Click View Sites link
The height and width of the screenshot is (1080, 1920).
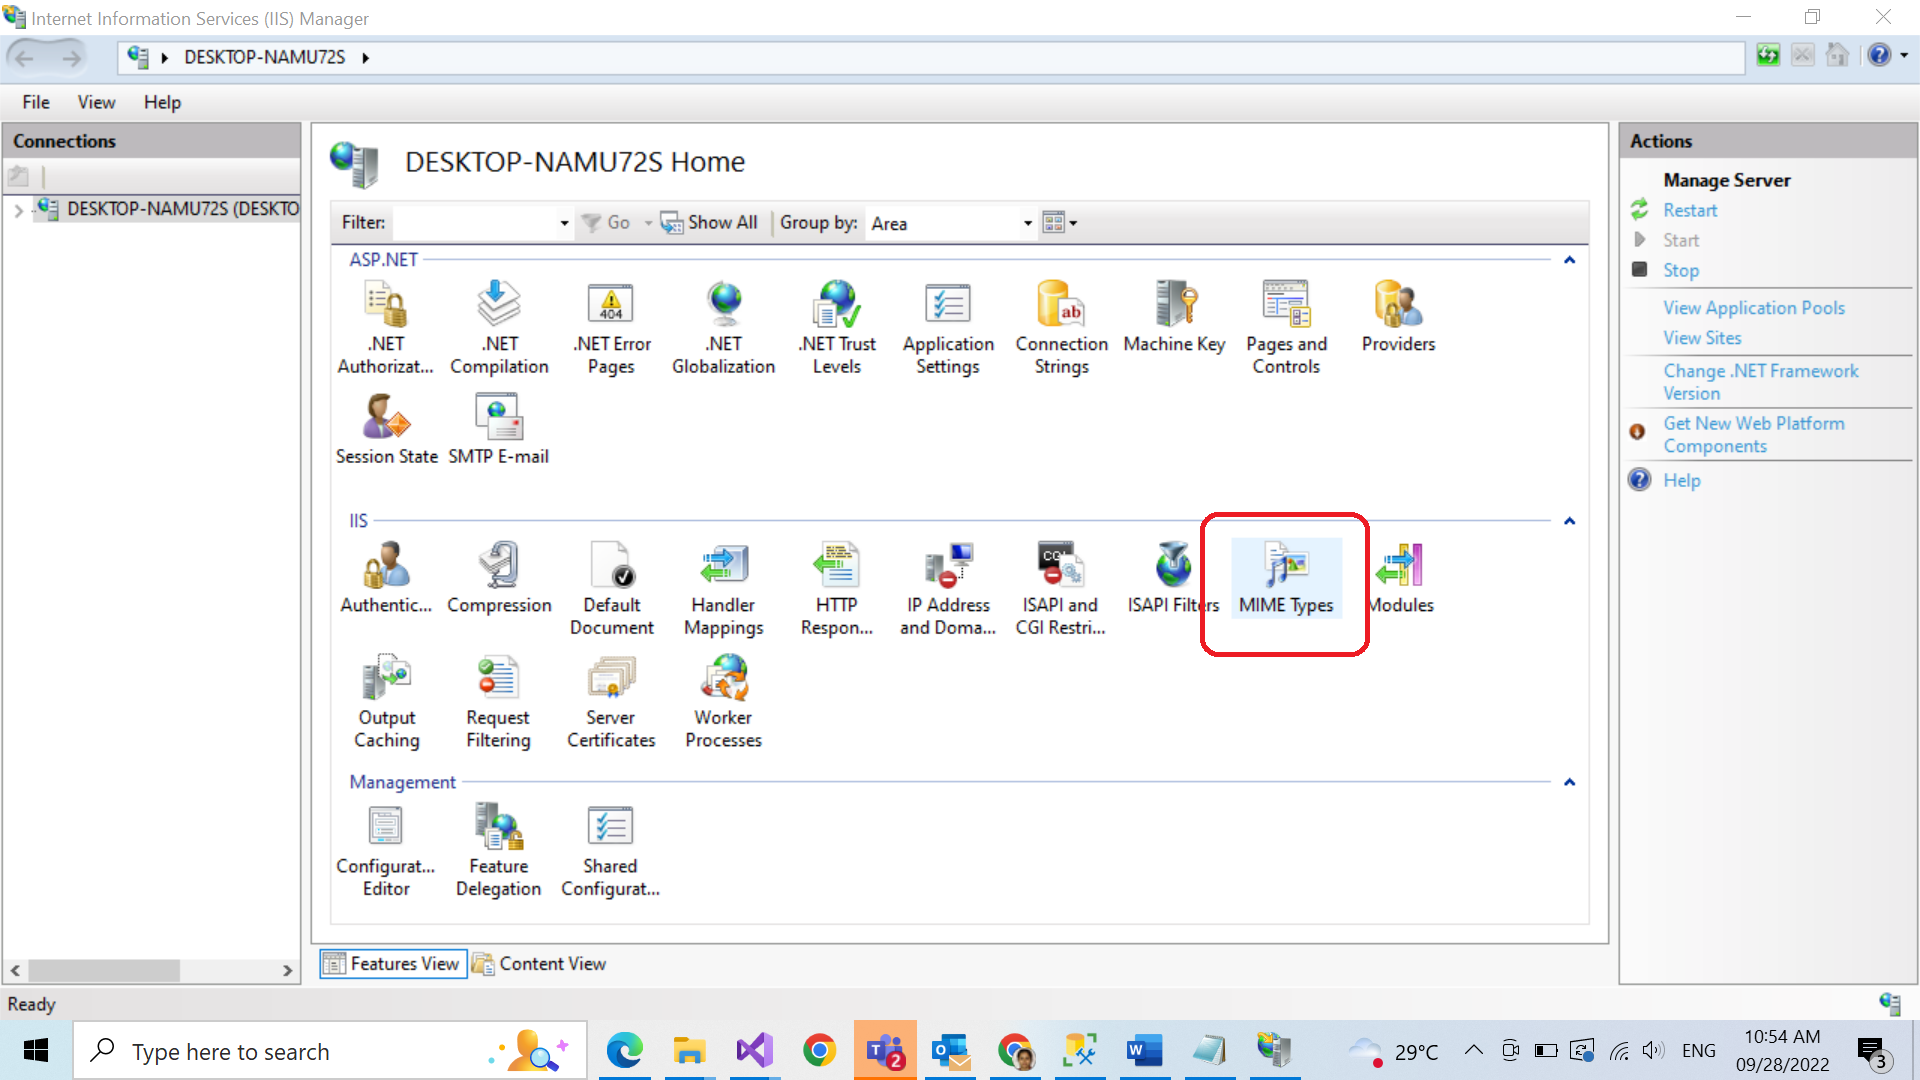pyautogui.click(x=1702, y=338)
